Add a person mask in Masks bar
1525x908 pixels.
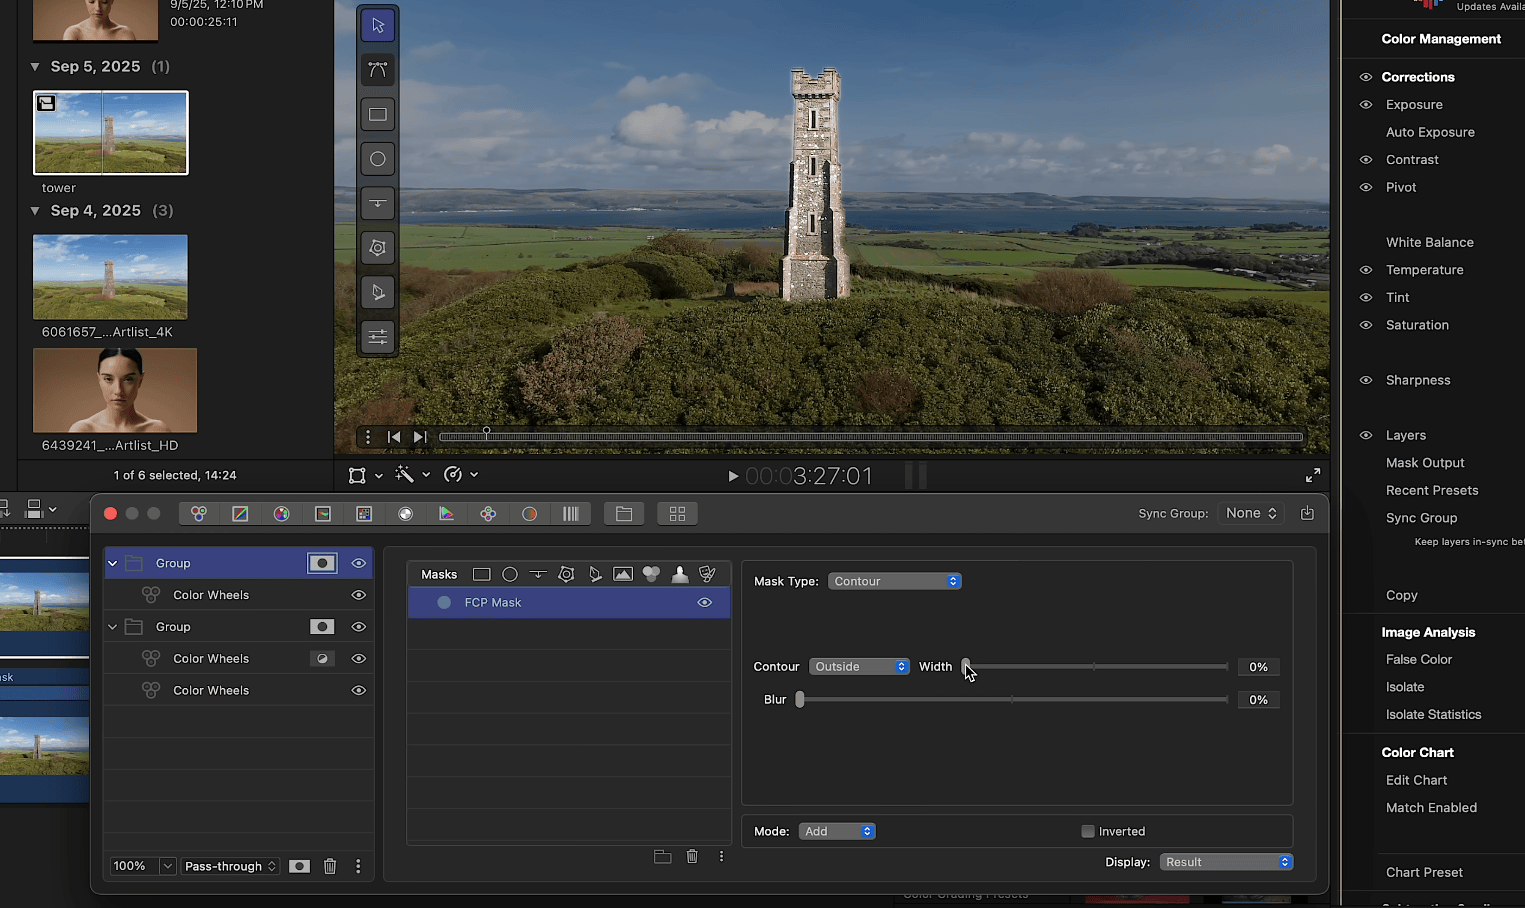click(x=679, y=574)
